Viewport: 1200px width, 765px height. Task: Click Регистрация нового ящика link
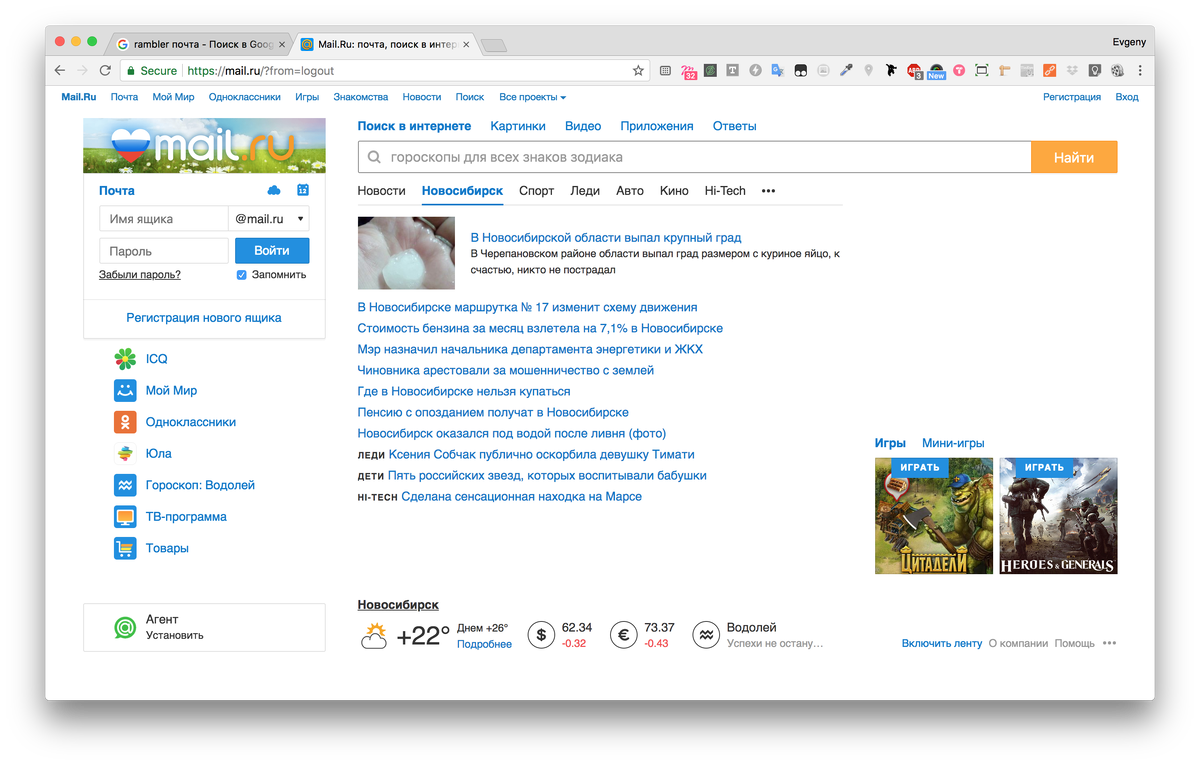pos(204,318)
